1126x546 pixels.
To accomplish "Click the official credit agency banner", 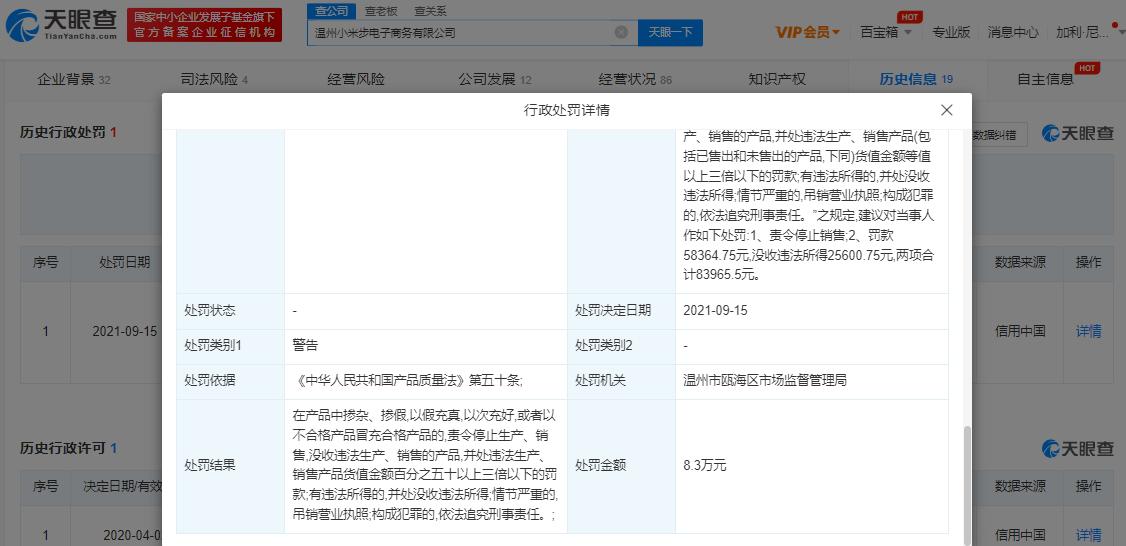I will coord(205,25).
